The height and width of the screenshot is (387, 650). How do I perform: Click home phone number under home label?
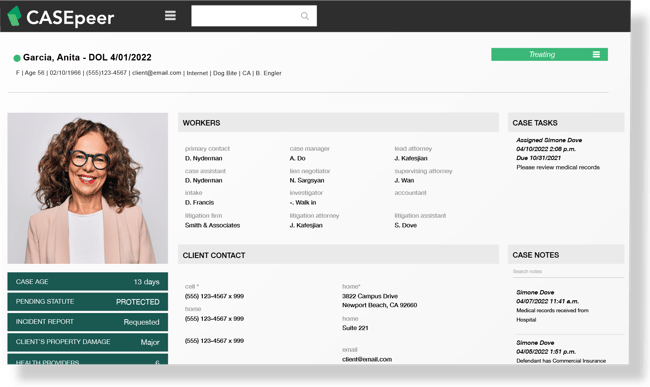coord(214,318)
